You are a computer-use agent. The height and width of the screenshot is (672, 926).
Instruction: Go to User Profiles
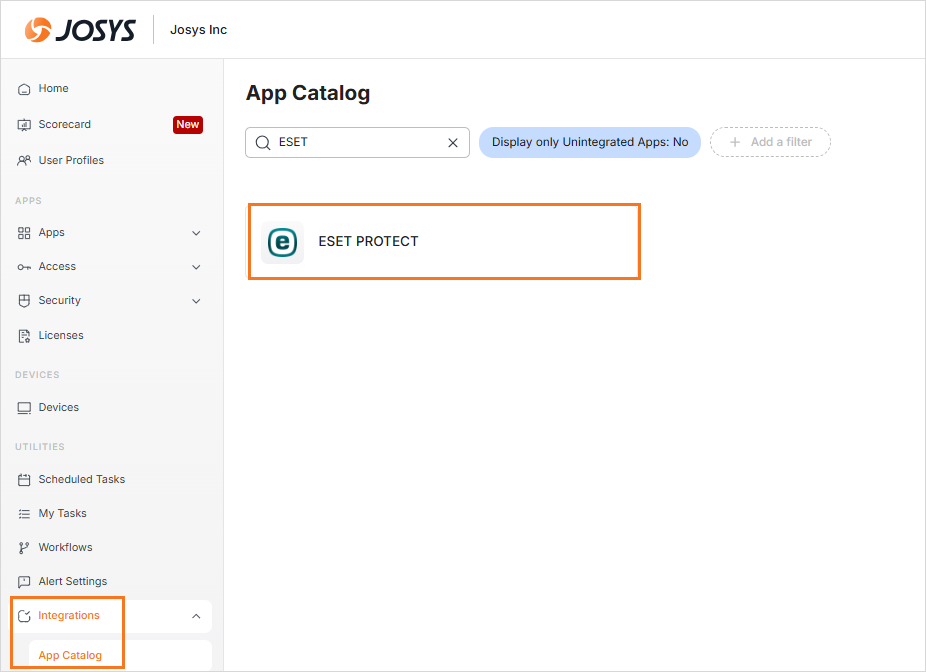click(x=71, y=161)
